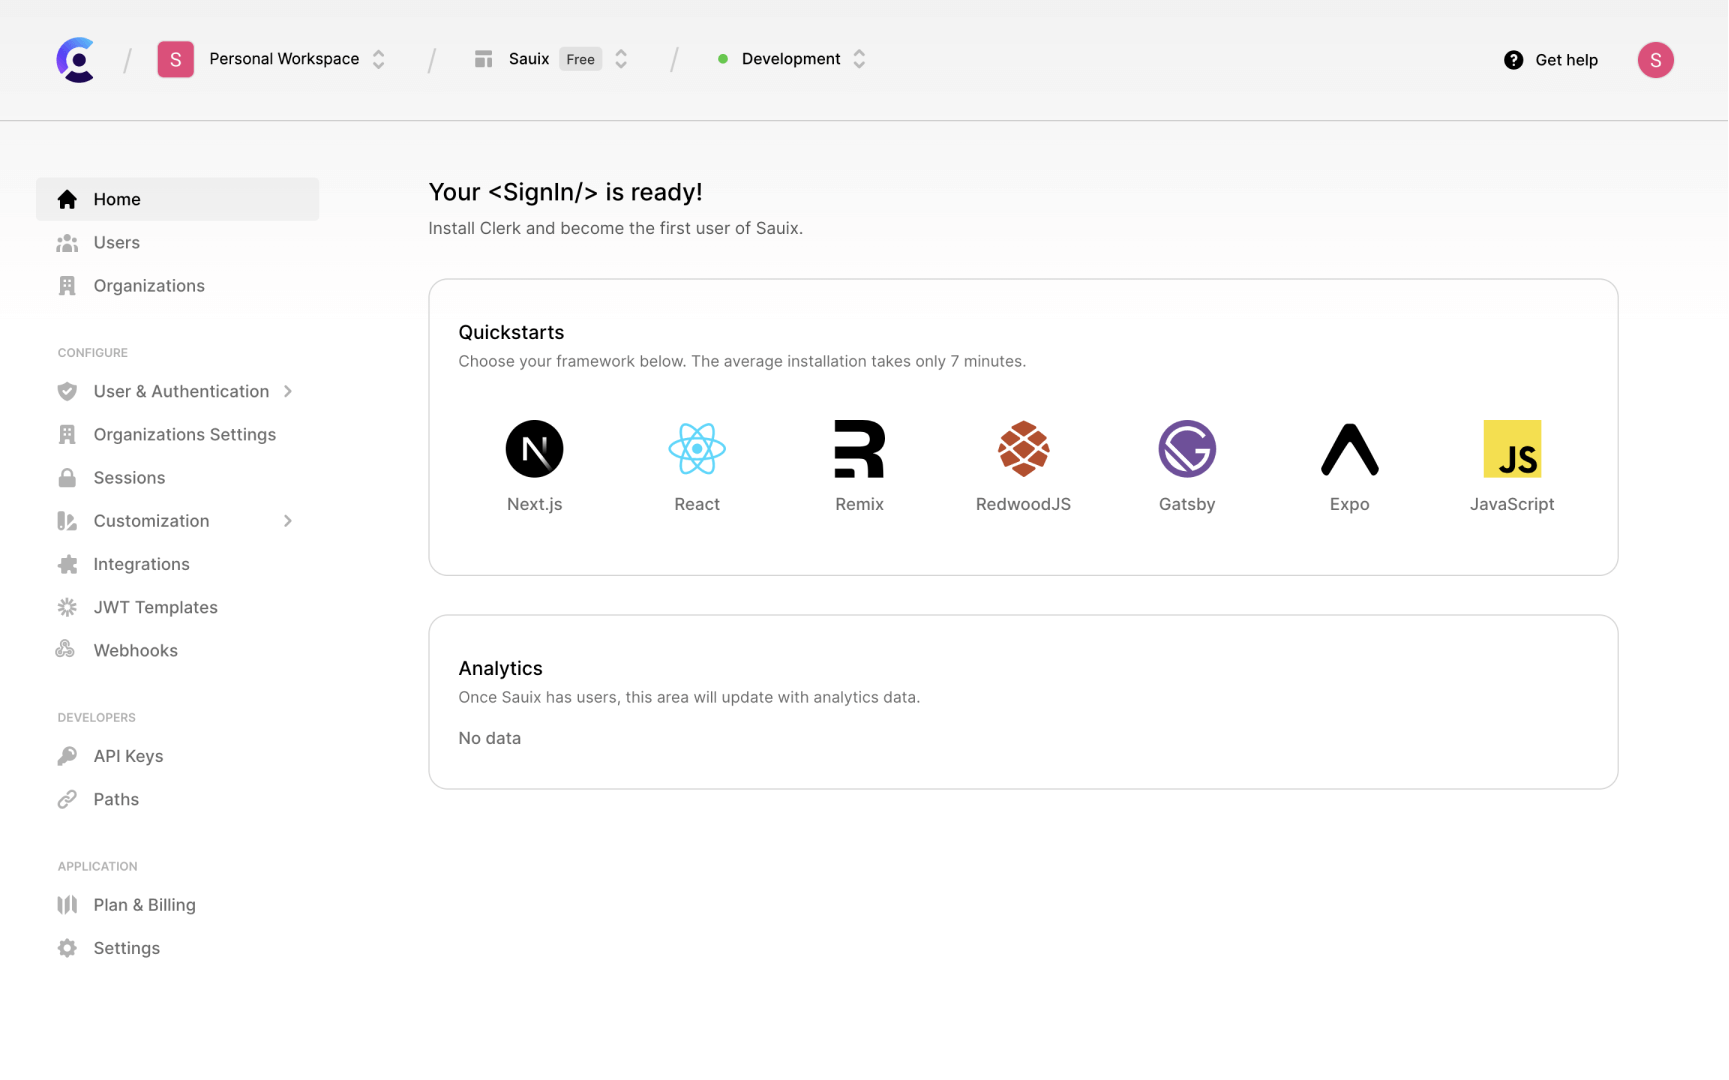Click the Settings gear icon
This screenshot has height=1080, width=1729.
(67, 948)
